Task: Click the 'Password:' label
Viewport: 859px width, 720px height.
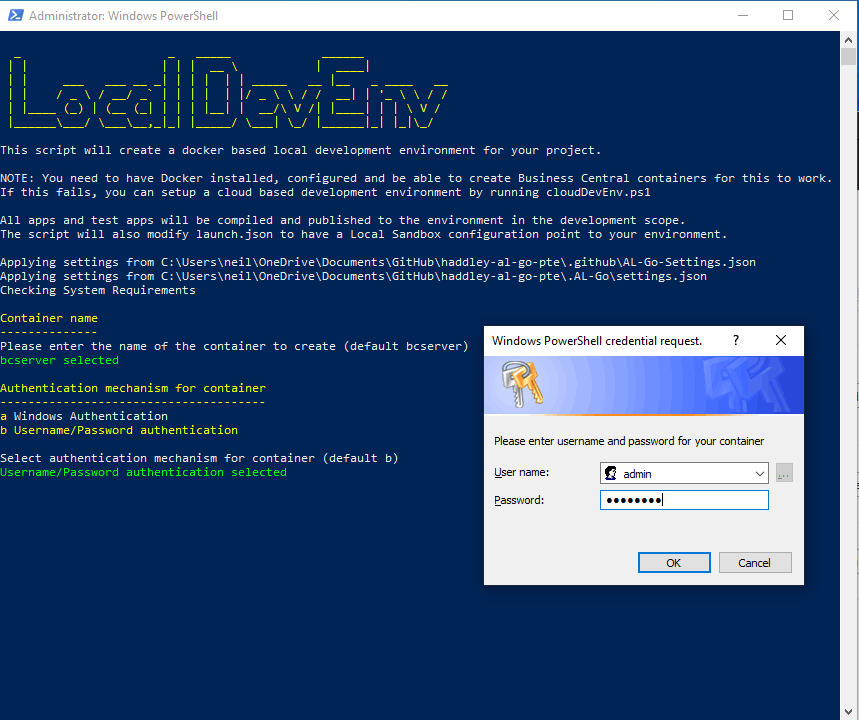Action: [x=518, y=500]
